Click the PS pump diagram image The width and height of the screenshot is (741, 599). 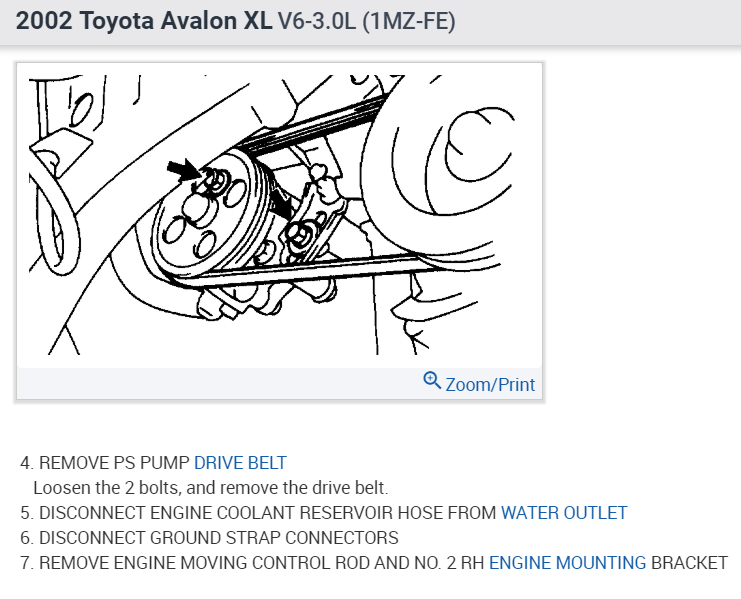pyautogui.click(x=279, y=215)
